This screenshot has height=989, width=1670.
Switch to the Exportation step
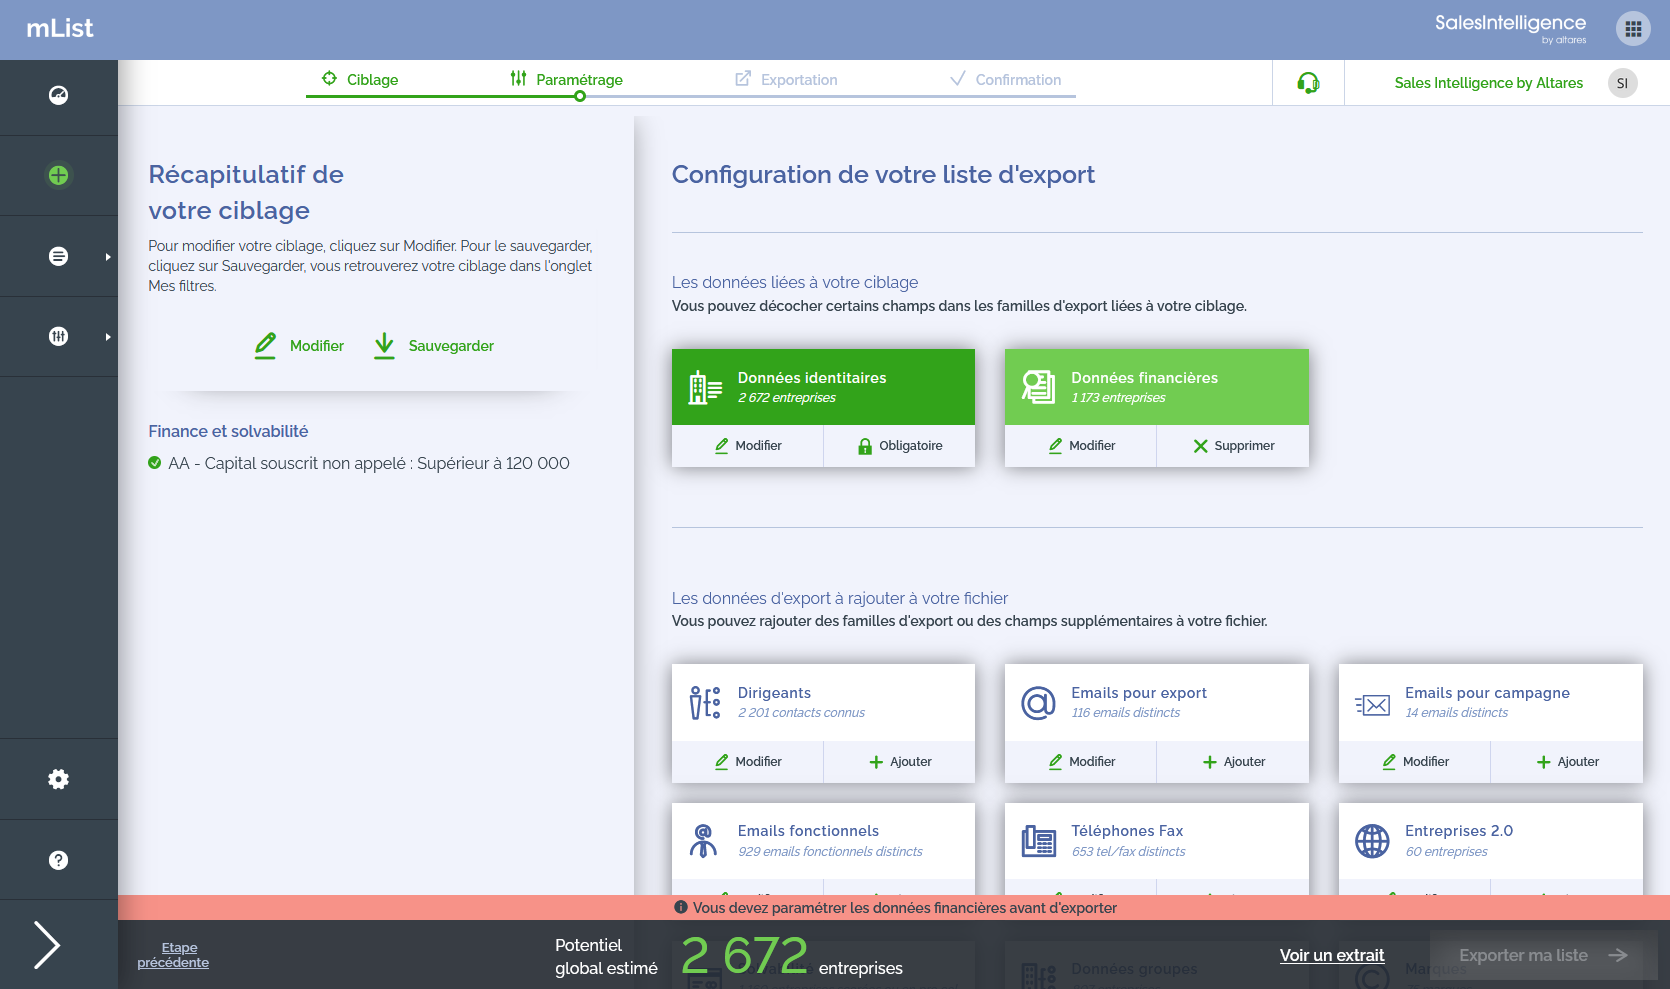[x=786, y=79]
